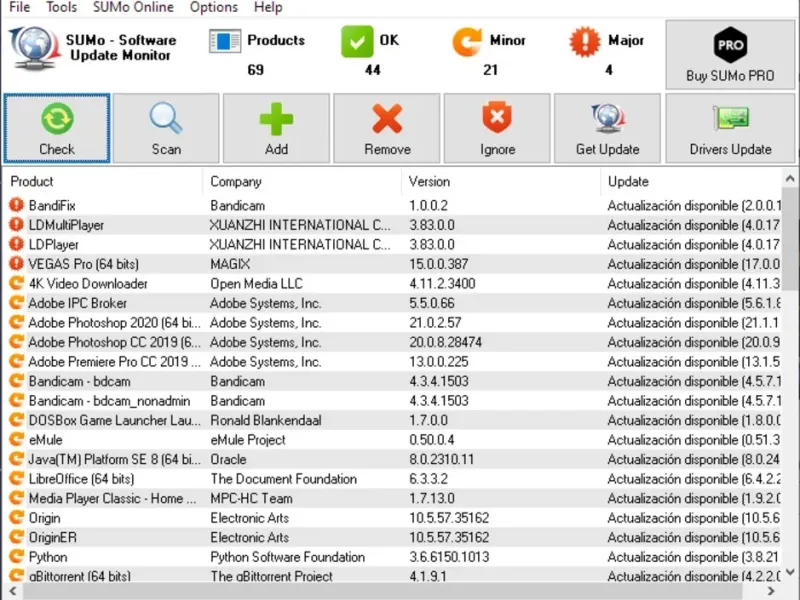Click the Get Update button
Screen dimensions: 800x600
tap(607, 128)
